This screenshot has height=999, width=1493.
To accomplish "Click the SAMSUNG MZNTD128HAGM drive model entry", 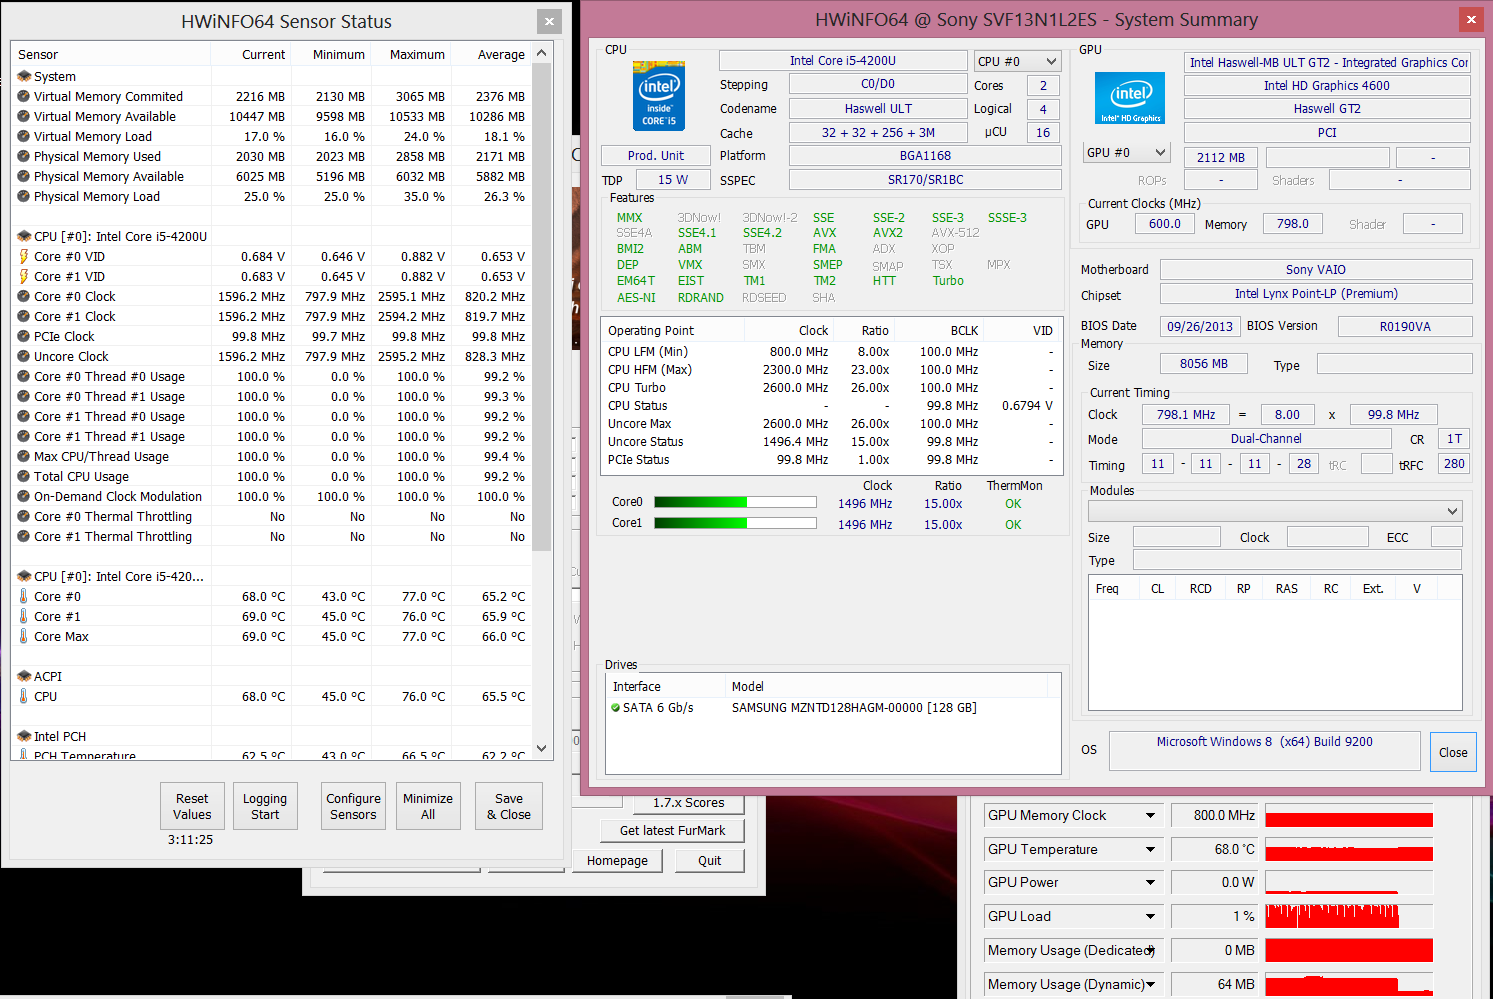I will (x=854, y=708).
